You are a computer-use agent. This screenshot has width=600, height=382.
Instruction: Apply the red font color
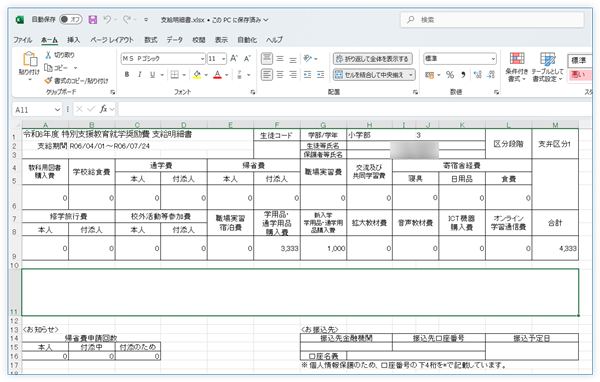(217, 75)
